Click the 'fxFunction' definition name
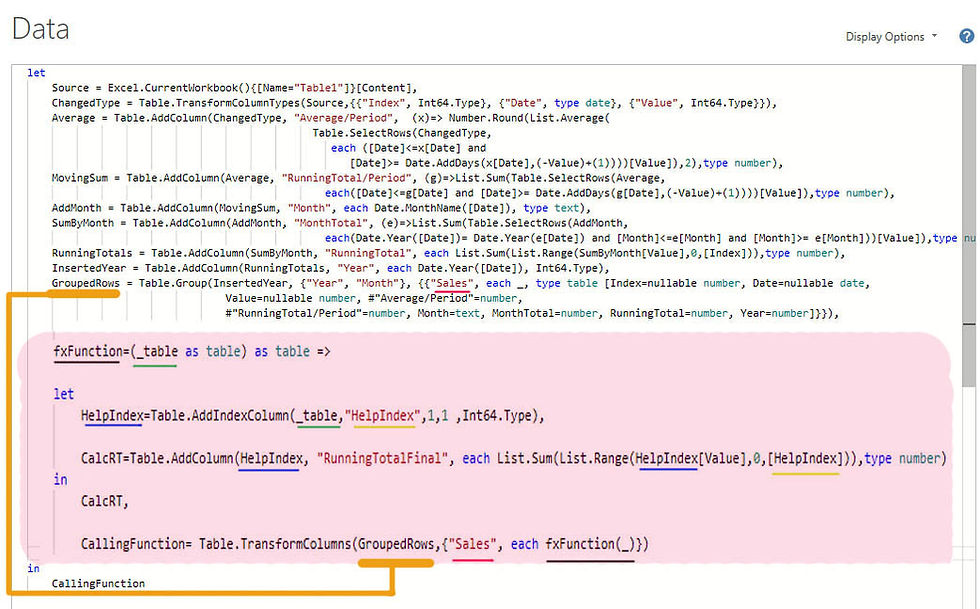The width and height of the screenshot is (980, 609). point(88,351)
